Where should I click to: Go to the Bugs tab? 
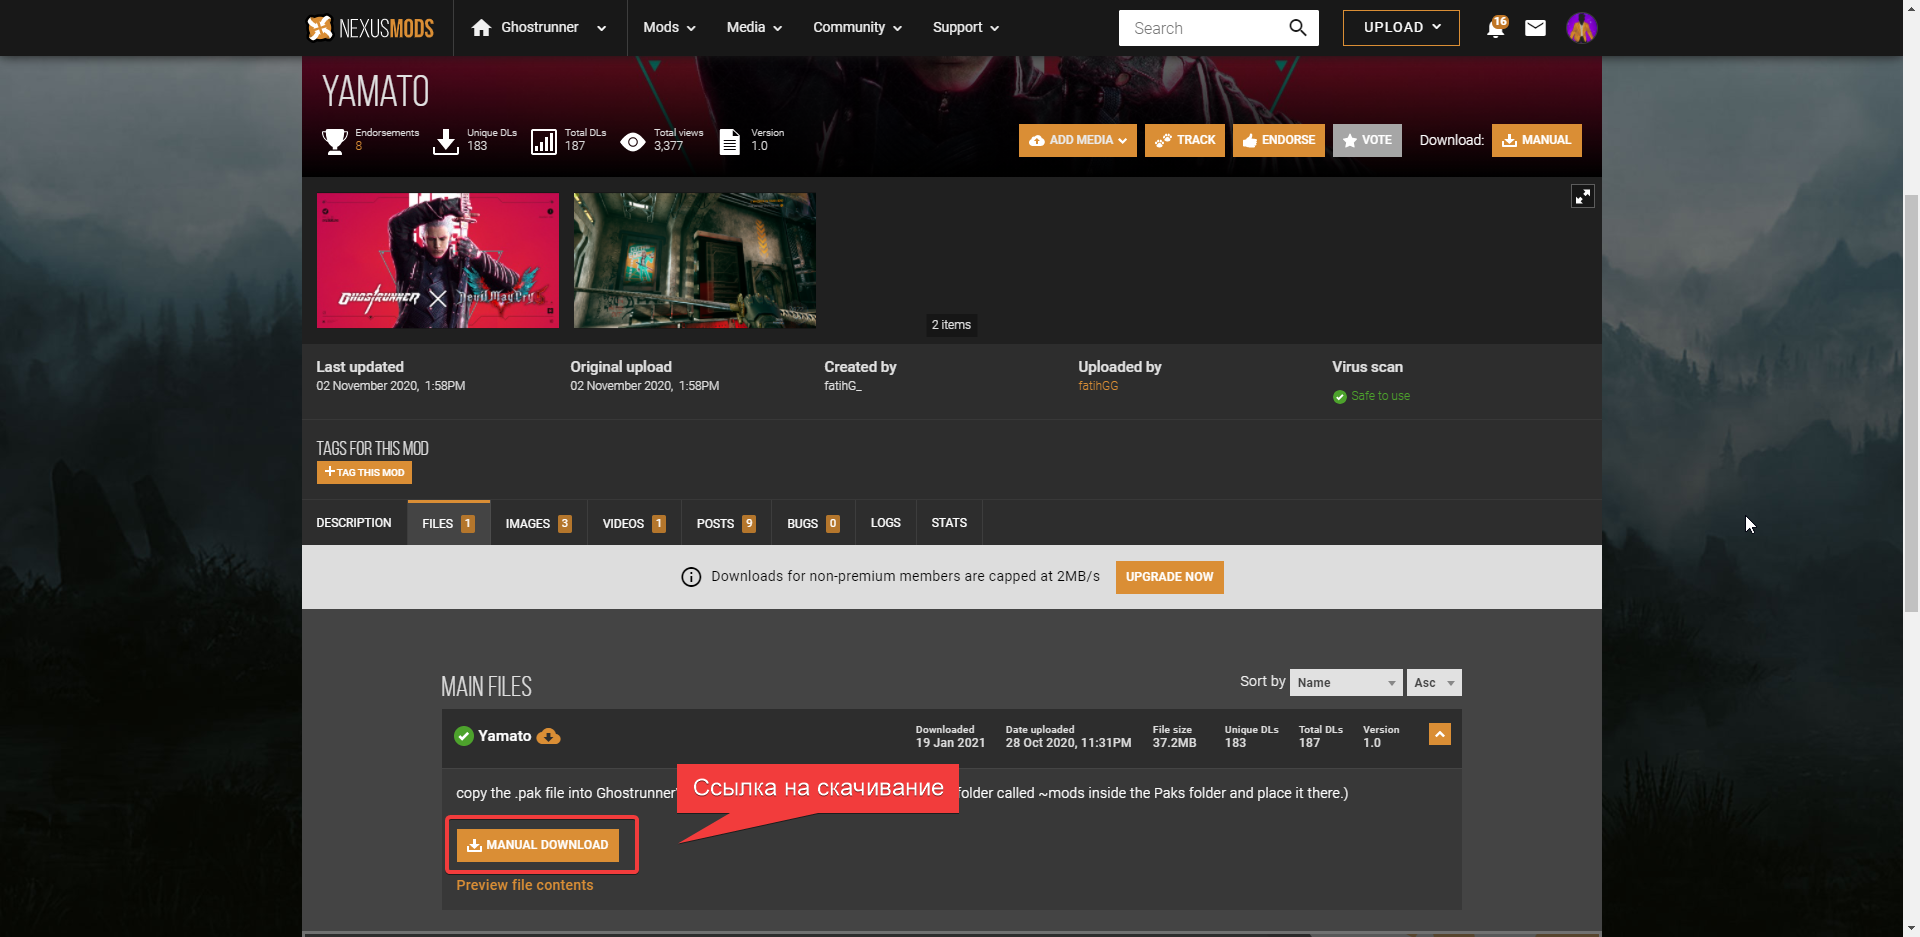pos(813,523)
